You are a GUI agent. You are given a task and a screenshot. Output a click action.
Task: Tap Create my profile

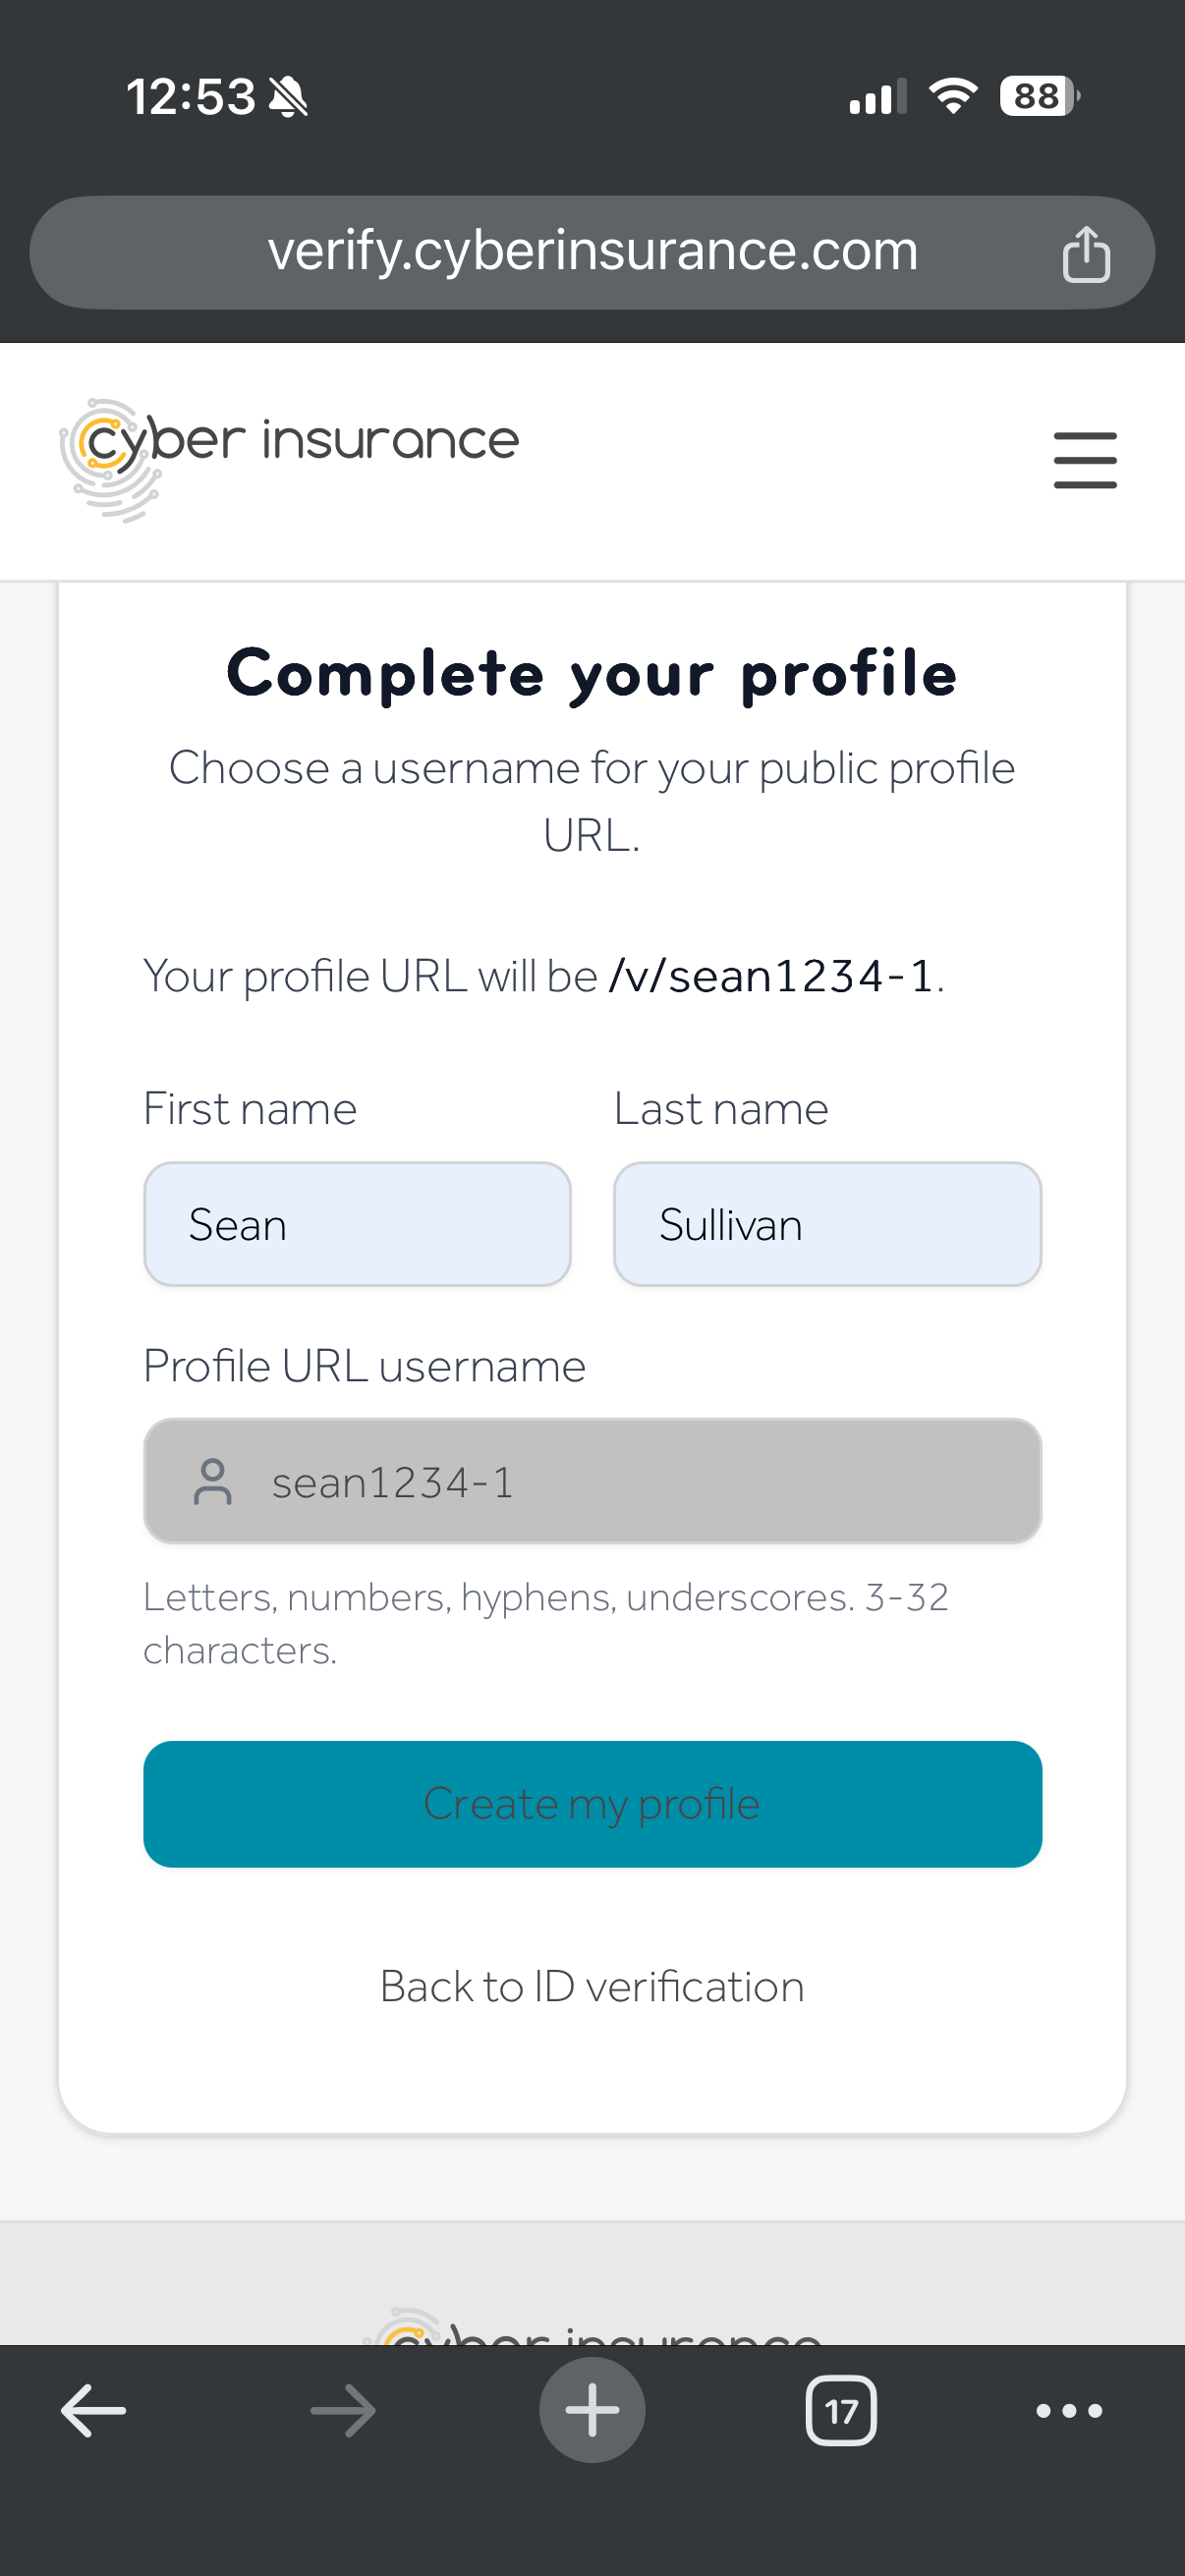point(592,1803)
